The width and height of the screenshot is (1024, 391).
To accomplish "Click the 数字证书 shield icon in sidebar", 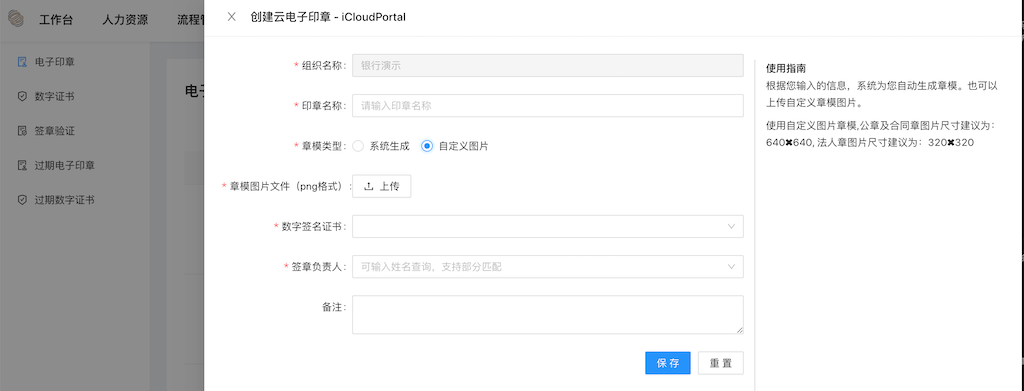I will coord(22,97).
